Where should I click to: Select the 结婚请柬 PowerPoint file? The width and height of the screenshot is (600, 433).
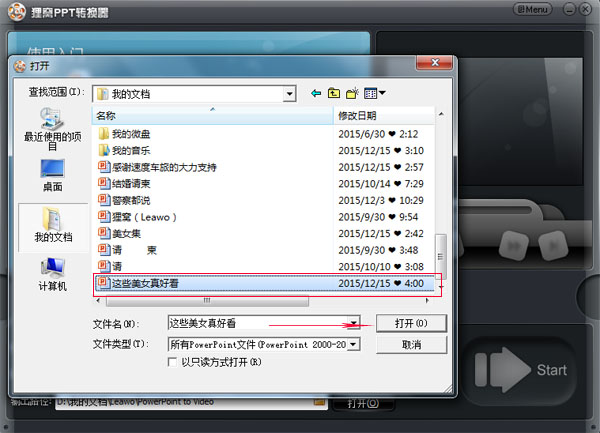[x=124, y=184]
